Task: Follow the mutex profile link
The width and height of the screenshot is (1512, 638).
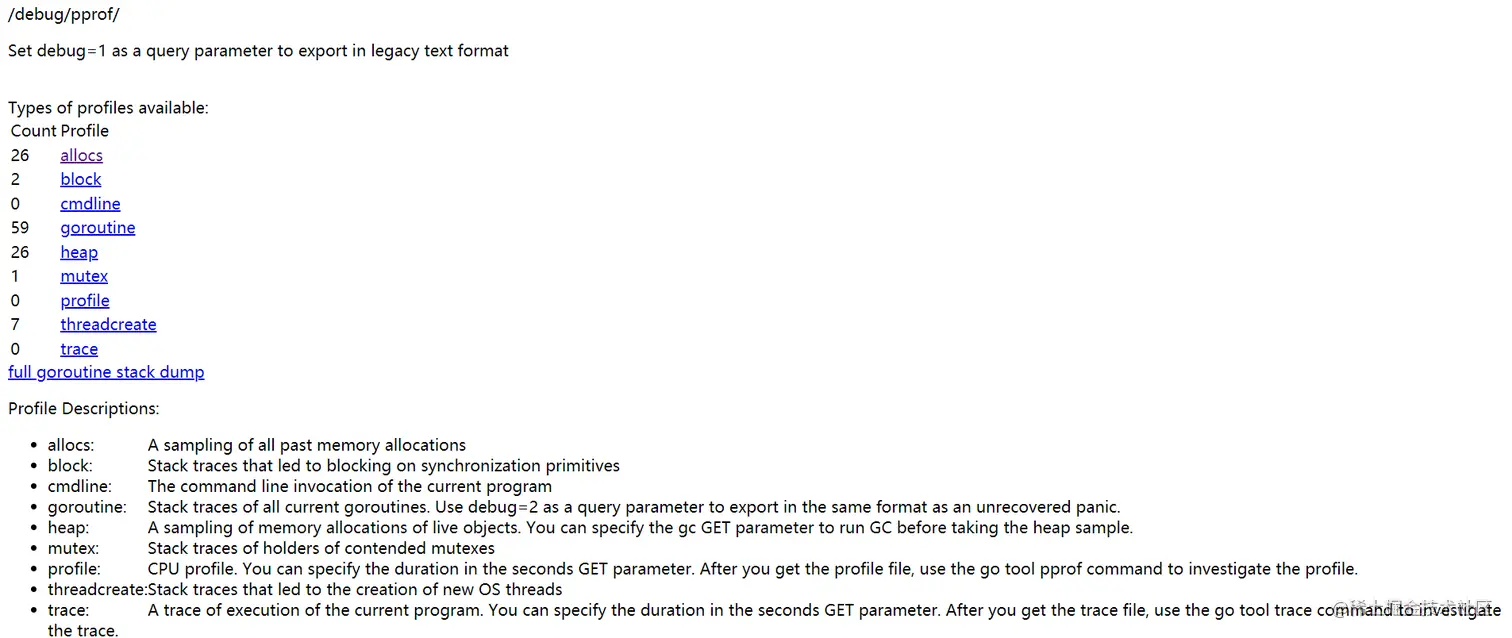Action: click(84, 276)
